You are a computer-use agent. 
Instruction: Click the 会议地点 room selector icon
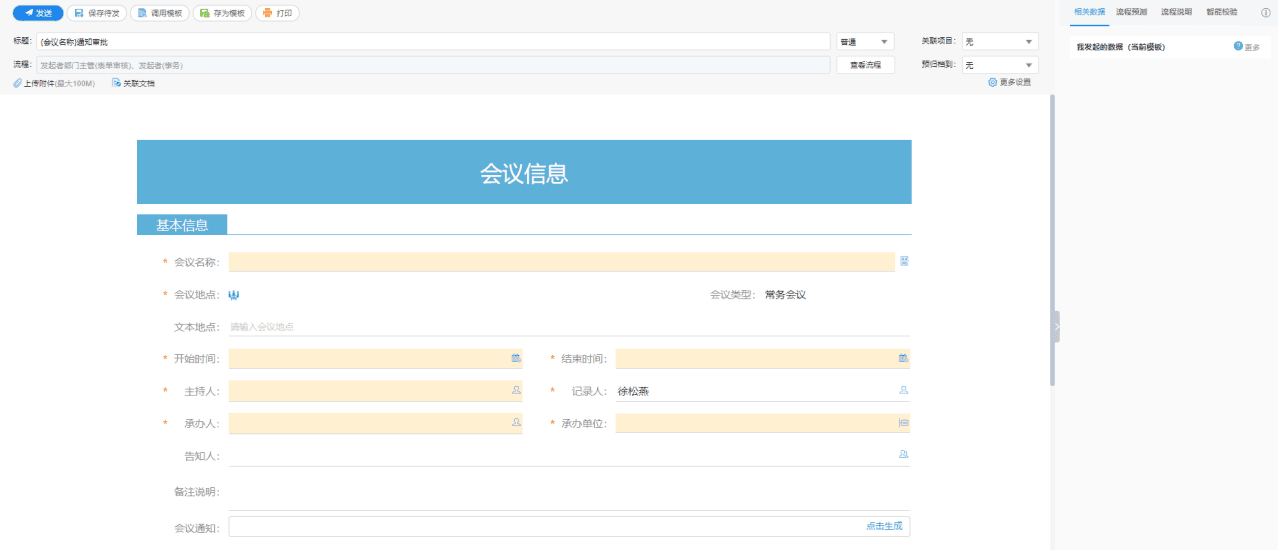(x=234, y=295)
